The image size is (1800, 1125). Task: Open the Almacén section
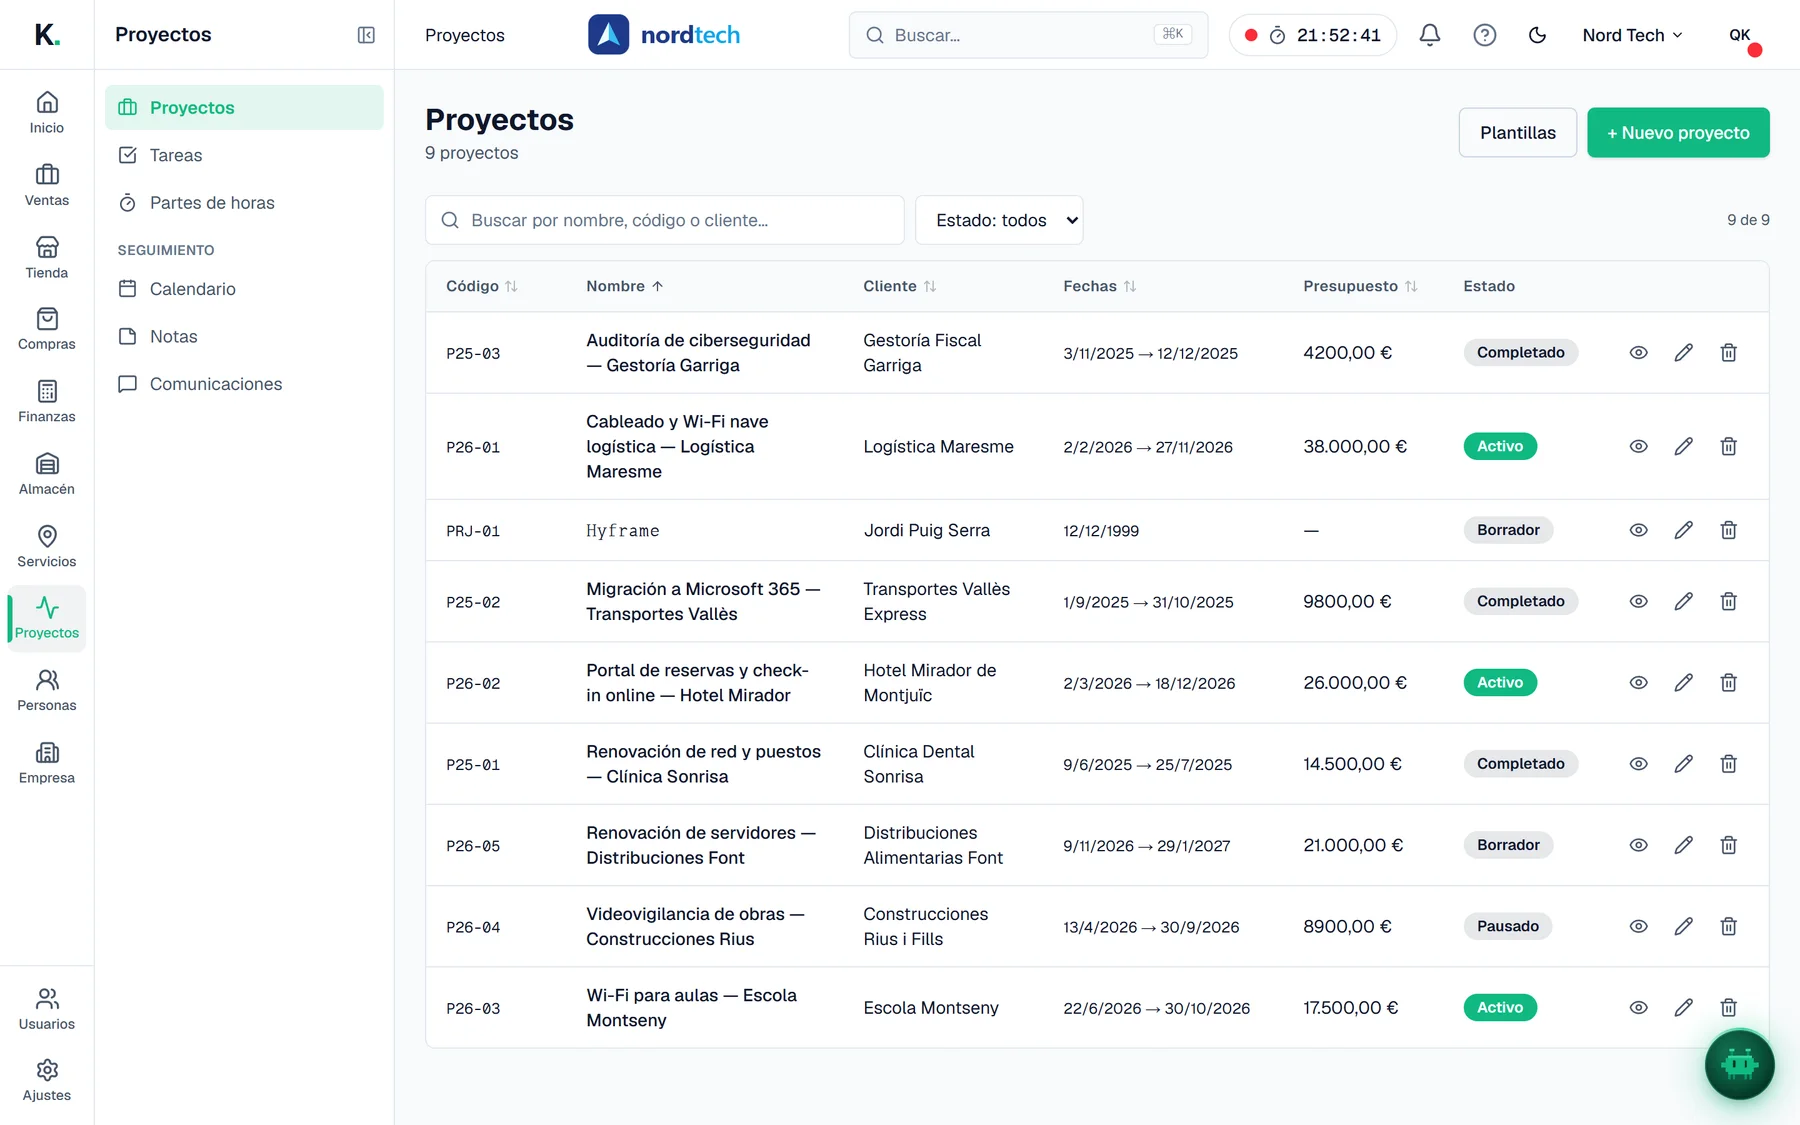(47, 474)
